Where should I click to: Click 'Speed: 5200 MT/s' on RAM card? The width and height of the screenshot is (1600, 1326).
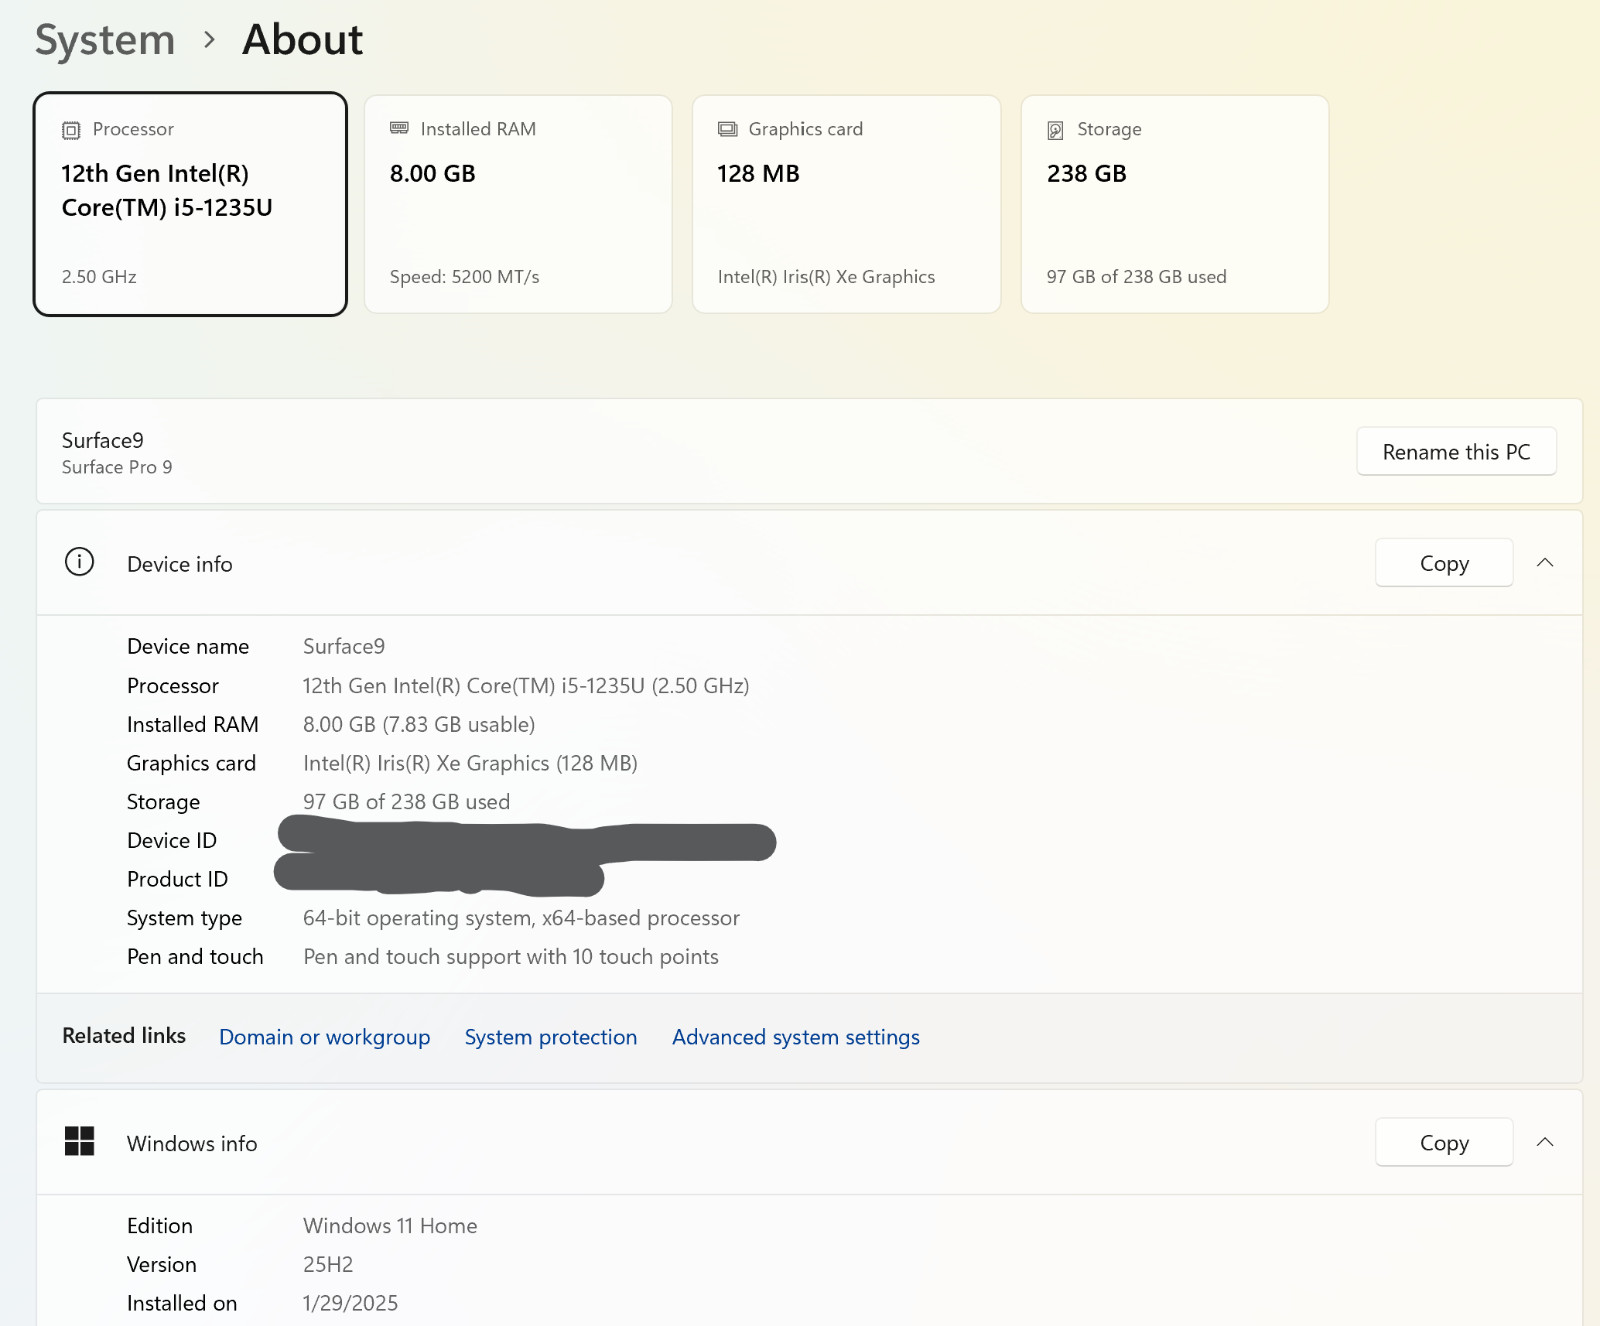click(465, 277)
